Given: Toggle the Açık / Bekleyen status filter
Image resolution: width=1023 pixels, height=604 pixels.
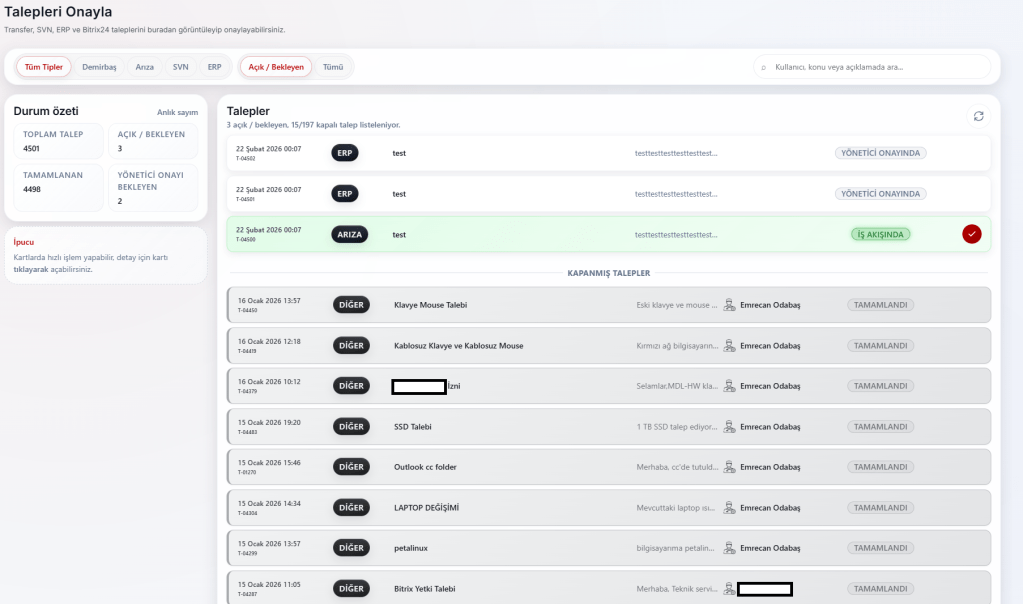Looking at the screenshot, I should tap(275, 67).
